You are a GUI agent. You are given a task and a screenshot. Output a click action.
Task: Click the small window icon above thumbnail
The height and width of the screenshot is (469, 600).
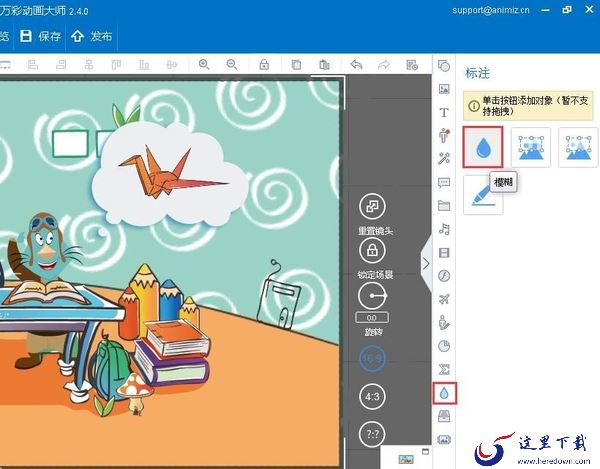click(426, 451)
